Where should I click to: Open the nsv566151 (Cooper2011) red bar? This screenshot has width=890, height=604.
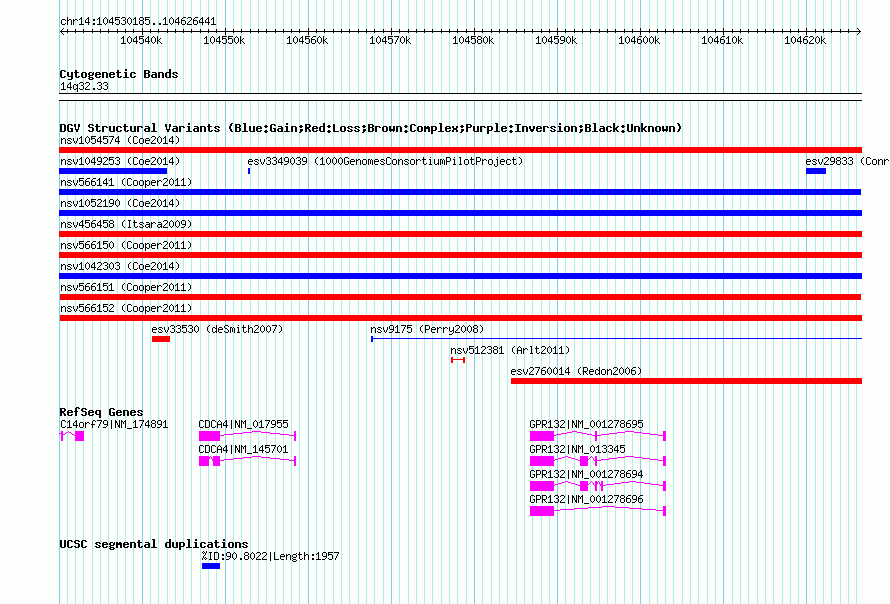460,297
